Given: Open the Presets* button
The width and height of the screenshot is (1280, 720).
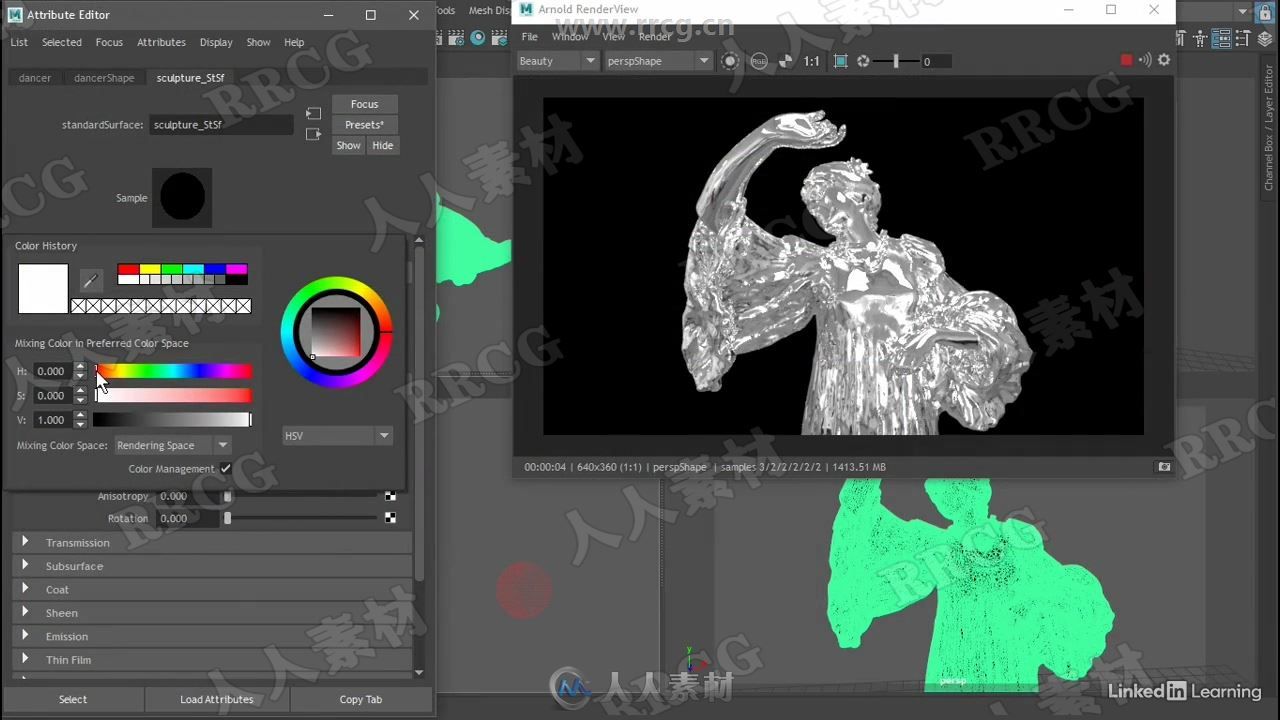Looking at the screenshot, I should pos(364,125).
